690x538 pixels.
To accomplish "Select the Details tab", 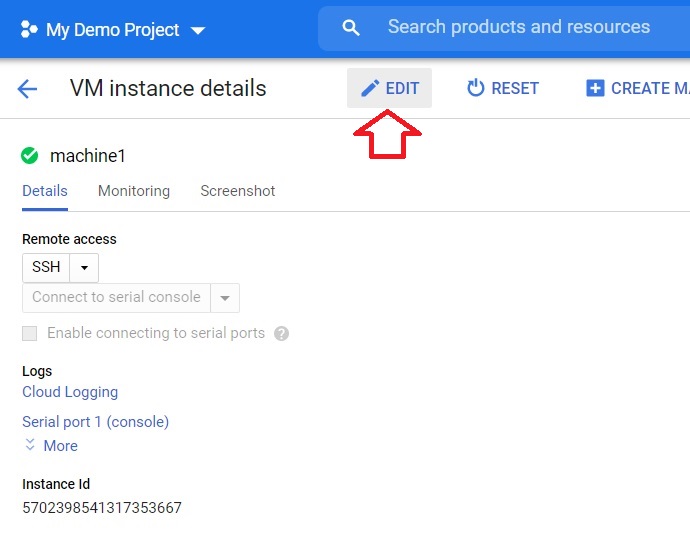I will tap(45, 191).
